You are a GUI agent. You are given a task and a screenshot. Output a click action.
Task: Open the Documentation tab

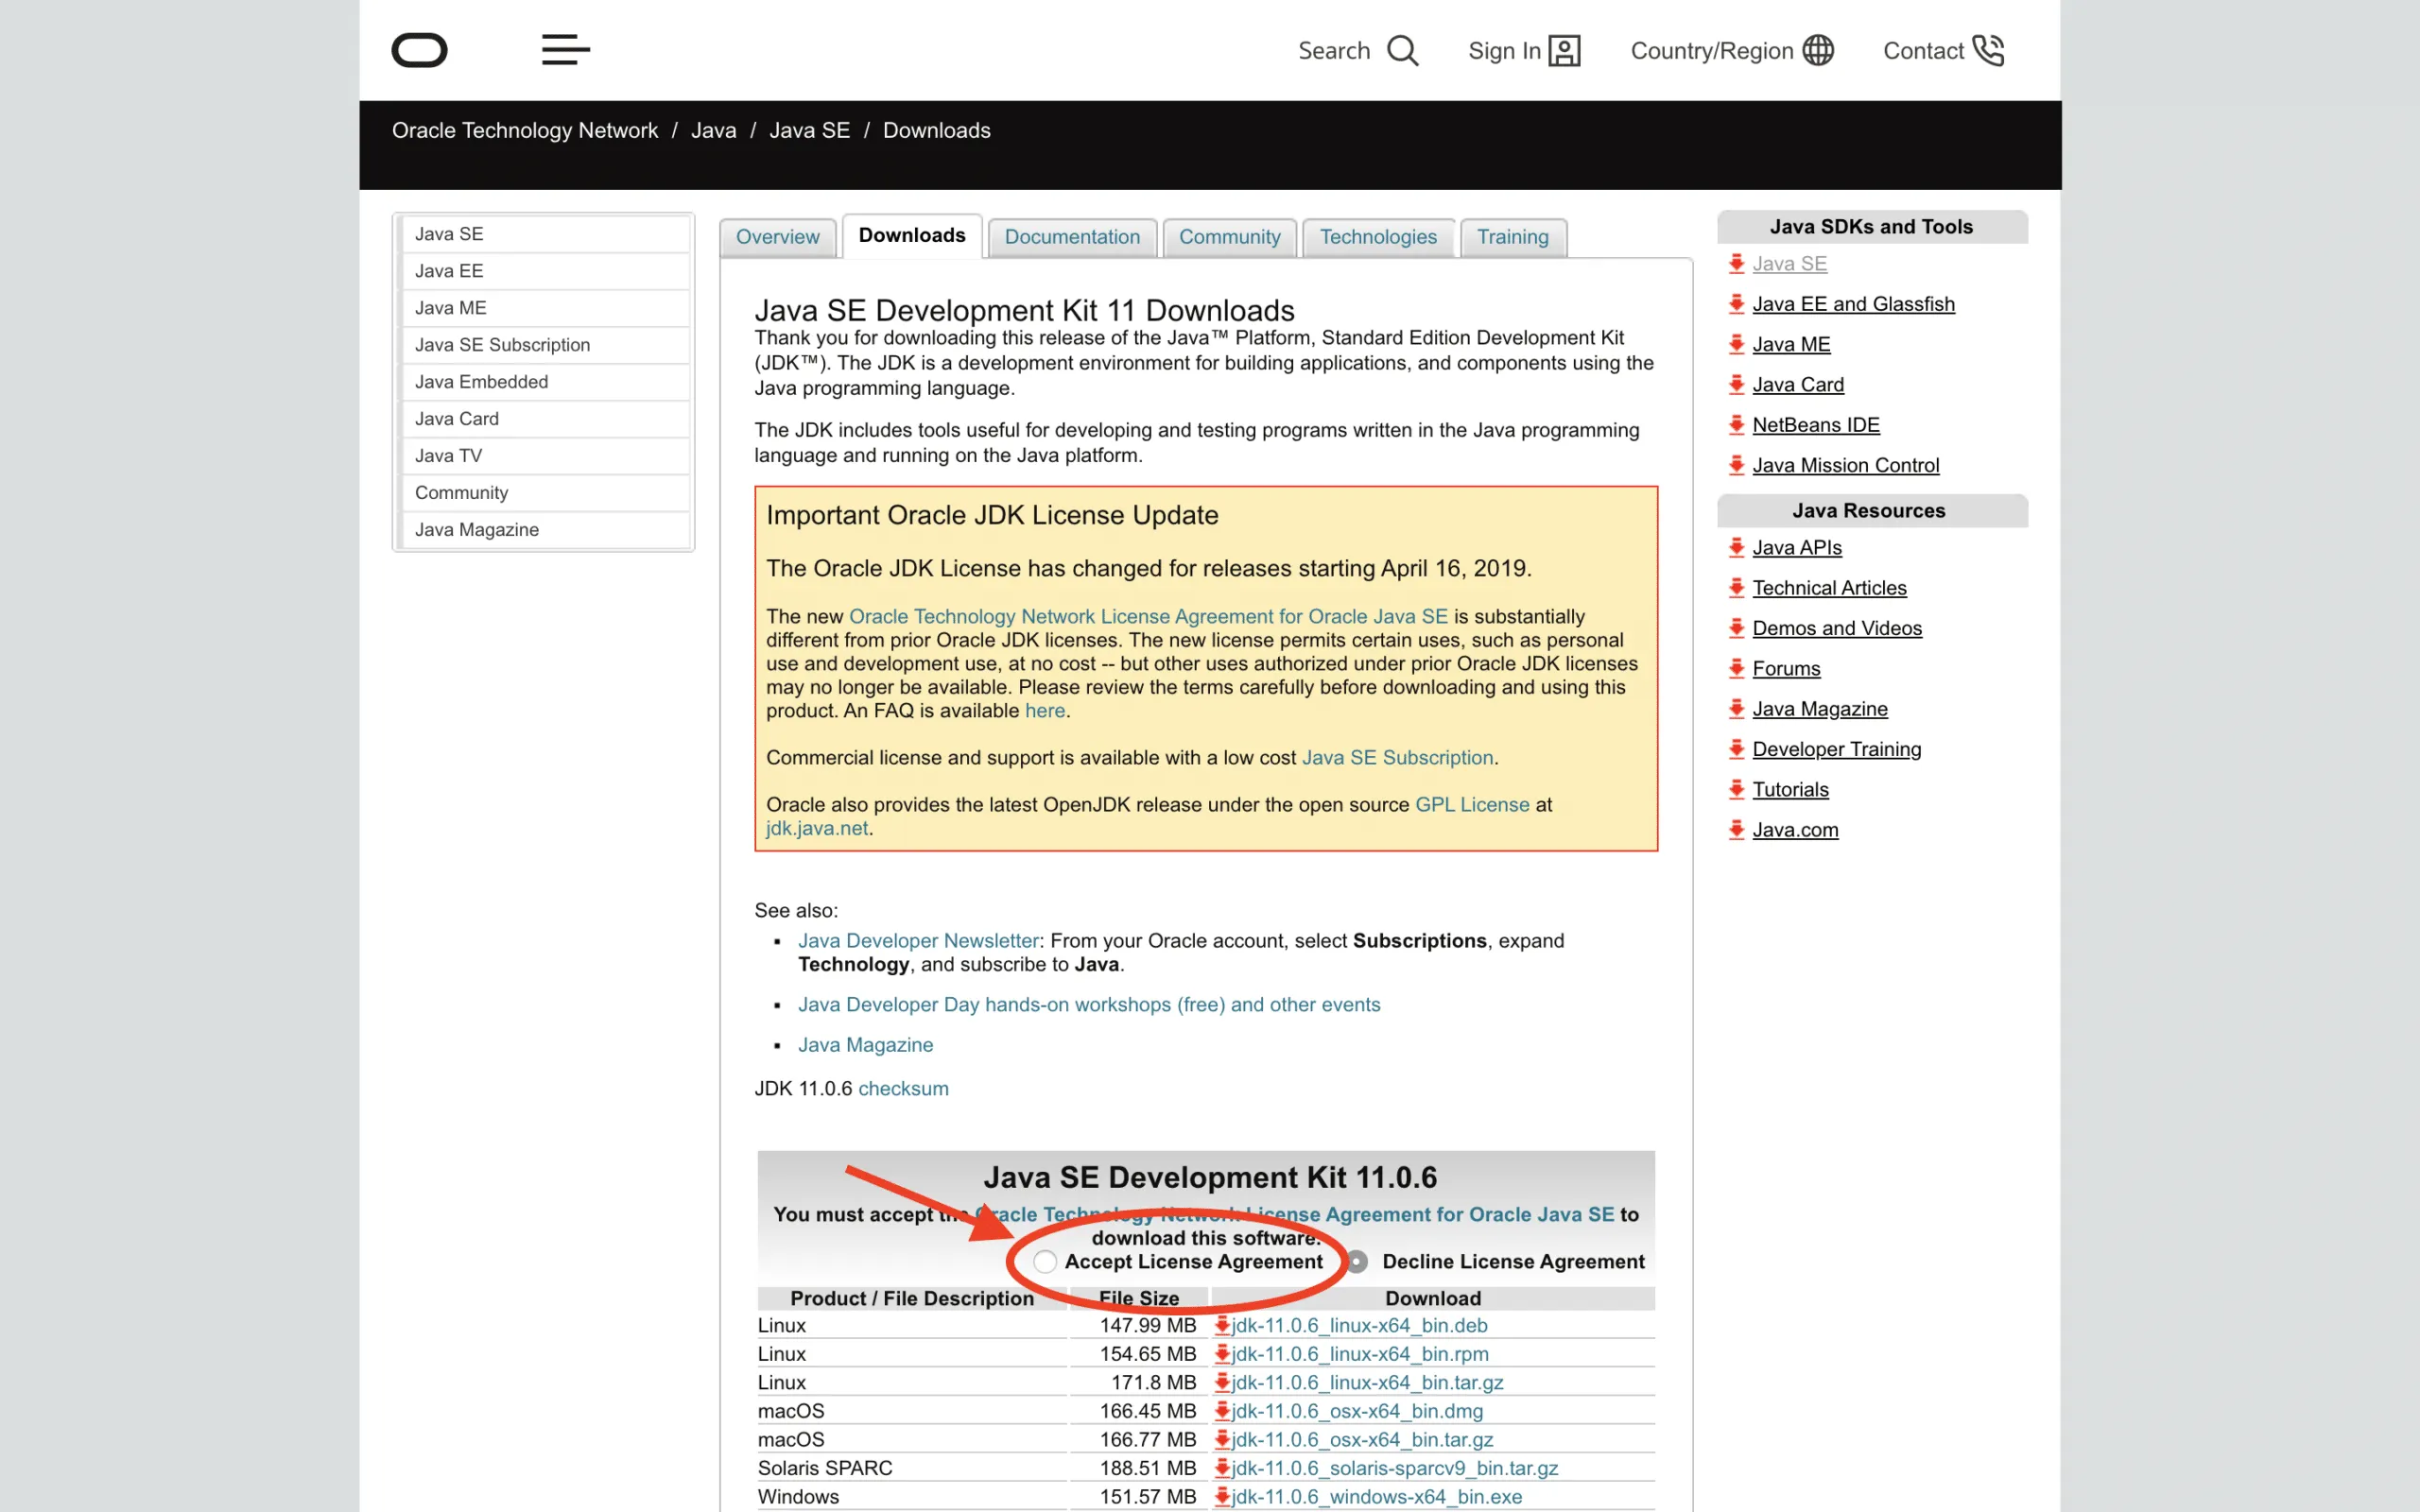click(1072, 237)
